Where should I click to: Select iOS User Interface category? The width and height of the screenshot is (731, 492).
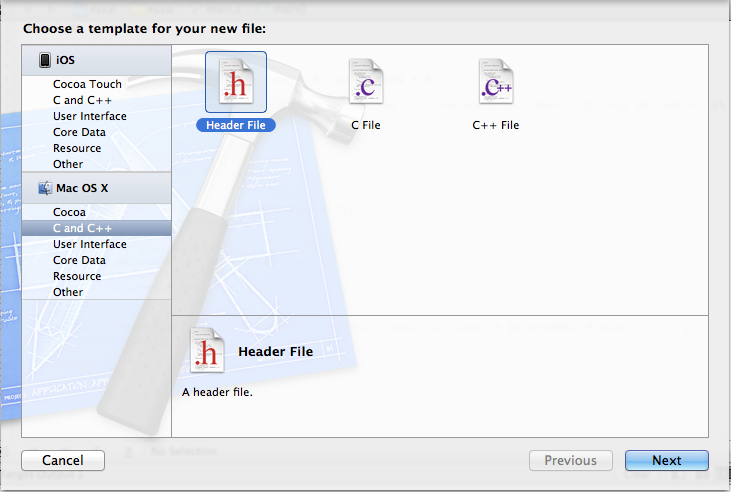coord(89,116)
